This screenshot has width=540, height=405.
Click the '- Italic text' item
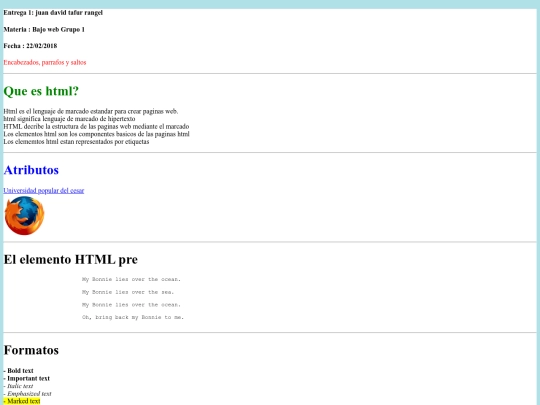(x=18, y=386)
